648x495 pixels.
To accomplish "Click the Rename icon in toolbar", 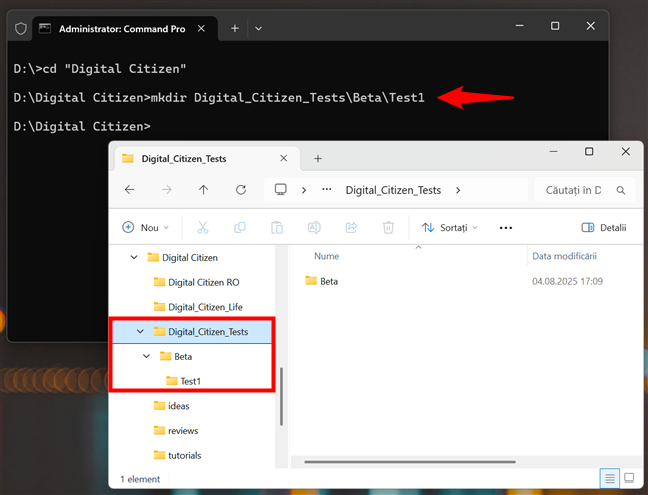I will pyautogui.click(x=314, y=228).
